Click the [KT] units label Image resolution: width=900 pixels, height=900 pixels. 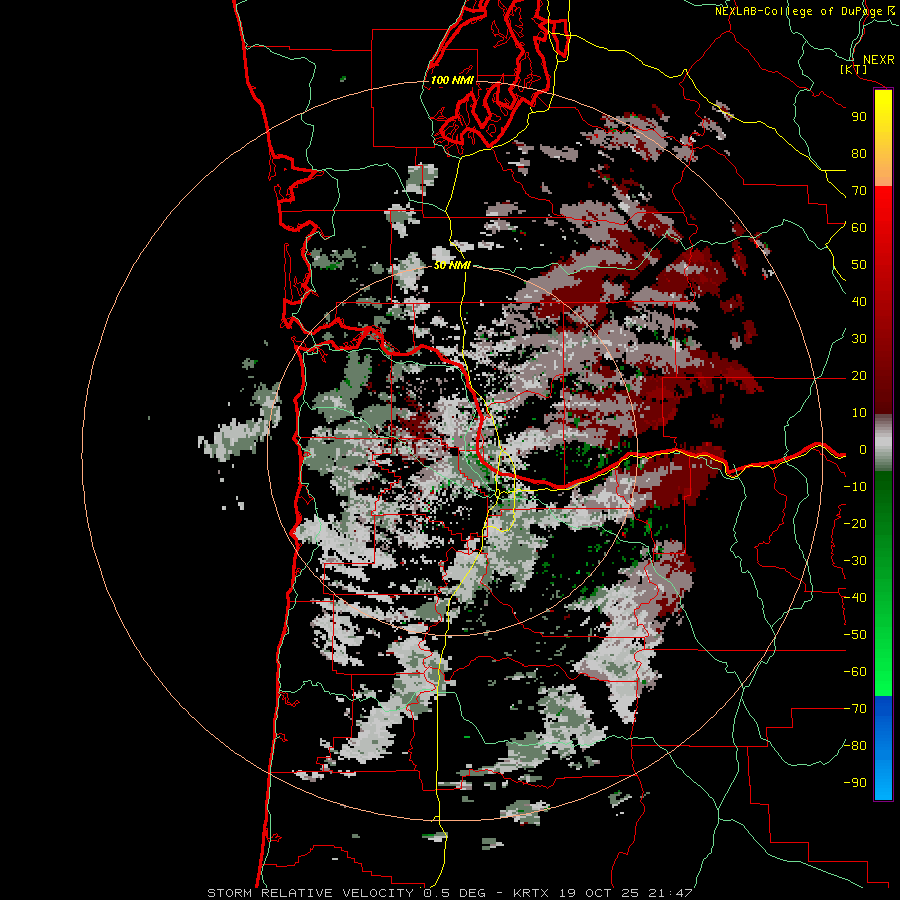[x=853, y=69]
